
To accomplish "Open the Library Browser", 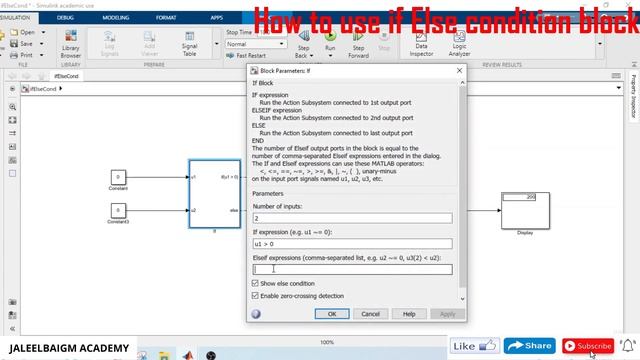I will pyautogui.click(x=71, y=44).
